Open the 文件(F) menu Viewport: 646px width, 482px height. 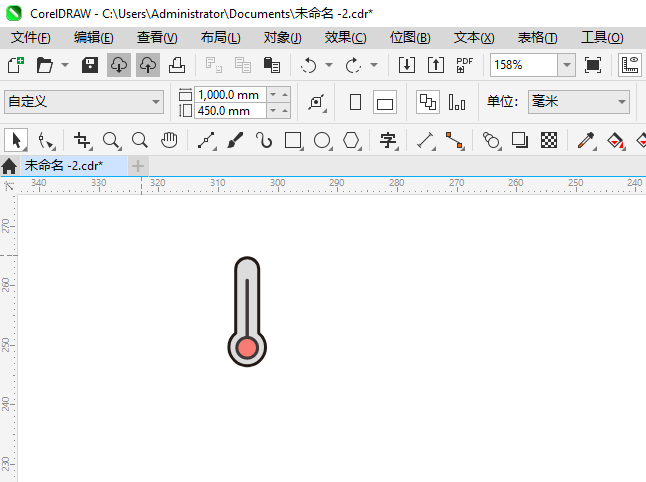(31, 38)
